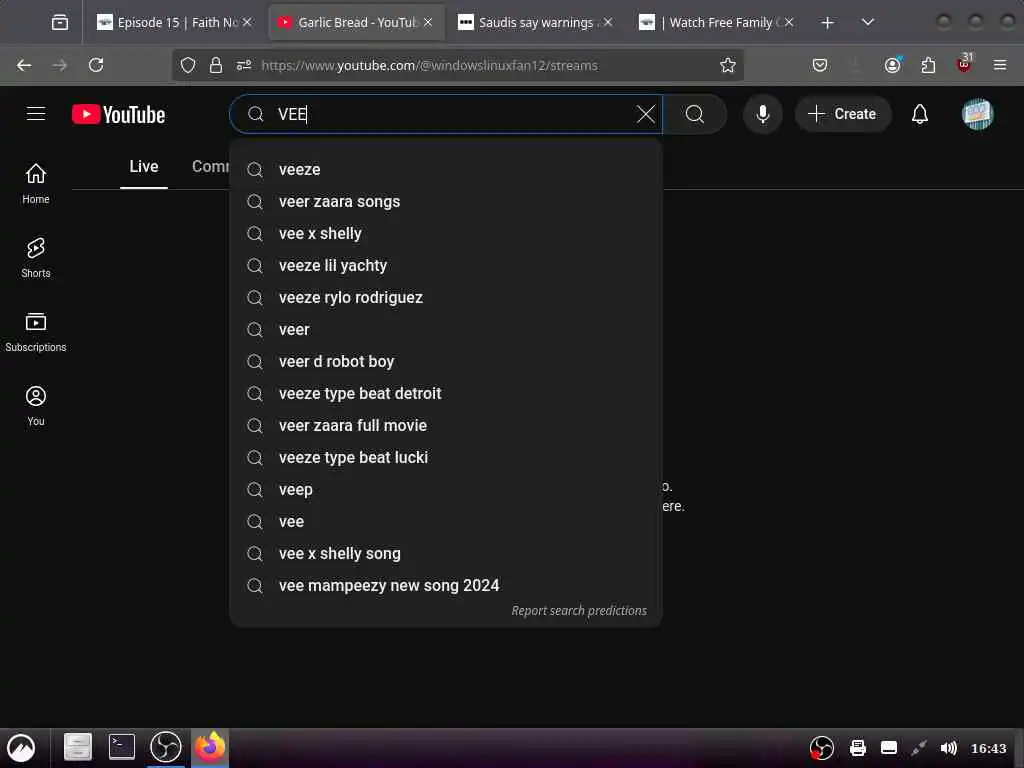Open the Firefox account icon
Image resolution: width=1024 pixels, height=768 pixels.
tap(893, 65)
